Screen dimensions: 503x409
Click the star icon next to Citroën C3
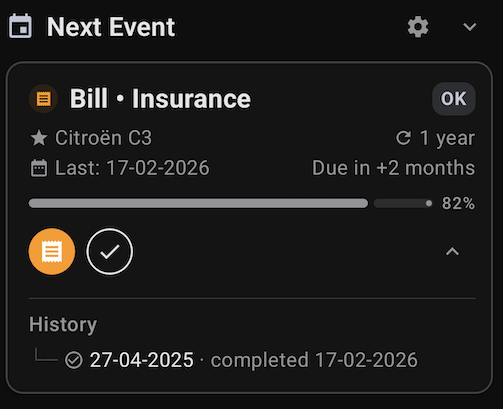tap(39, 138)
